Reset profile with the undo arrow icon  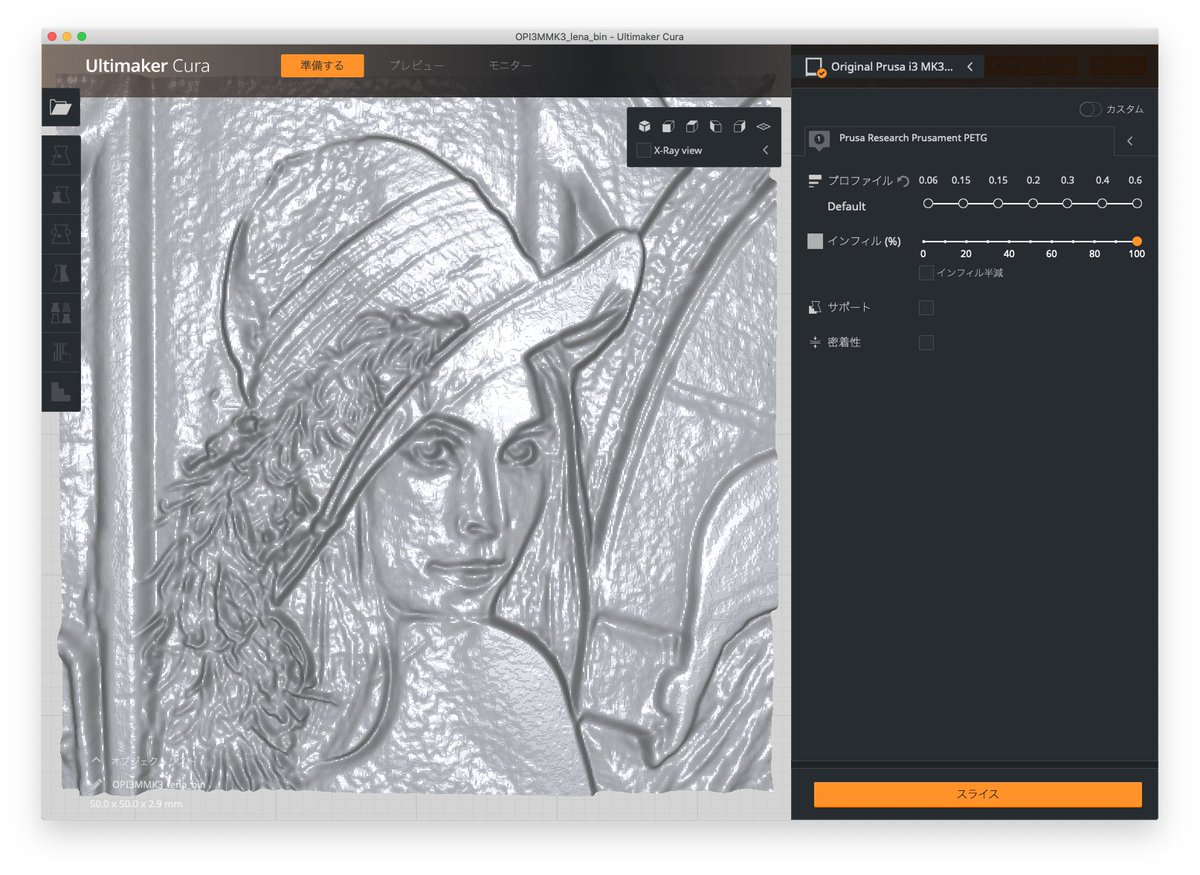click(903, 181)
